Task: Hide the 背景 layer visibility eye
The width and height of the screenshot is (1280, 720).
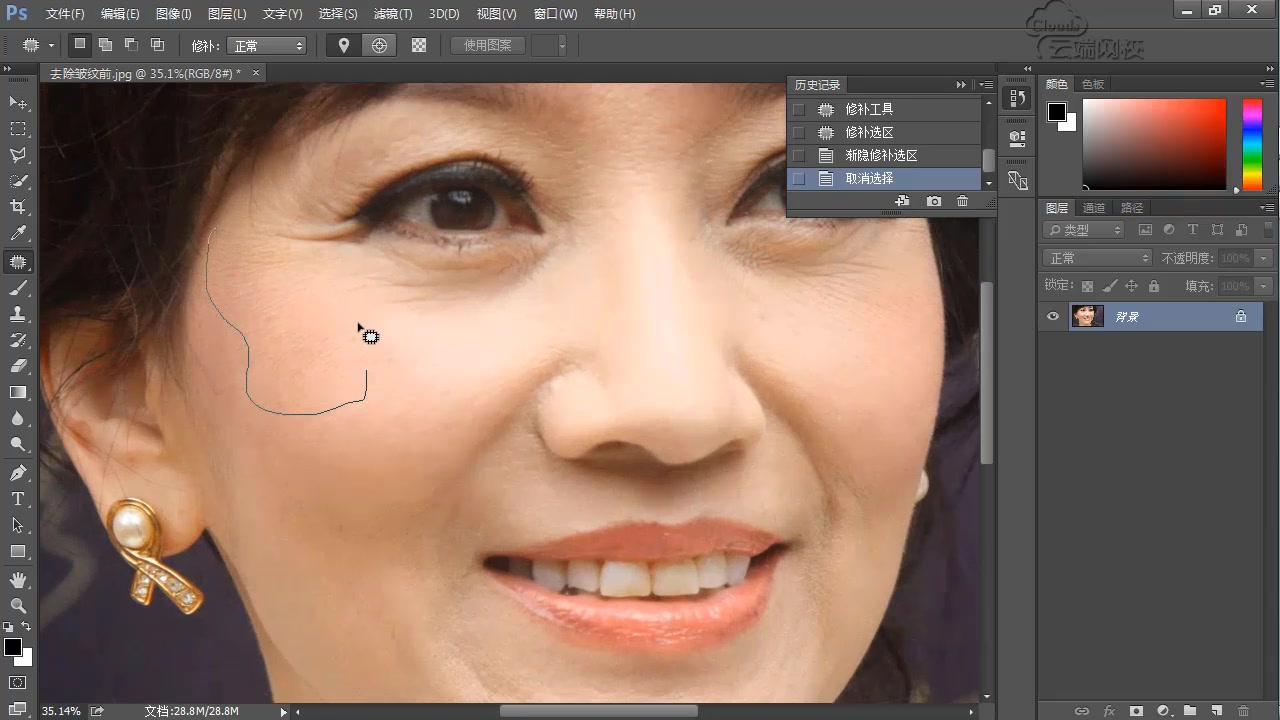Action: [x=1052, y=316]
